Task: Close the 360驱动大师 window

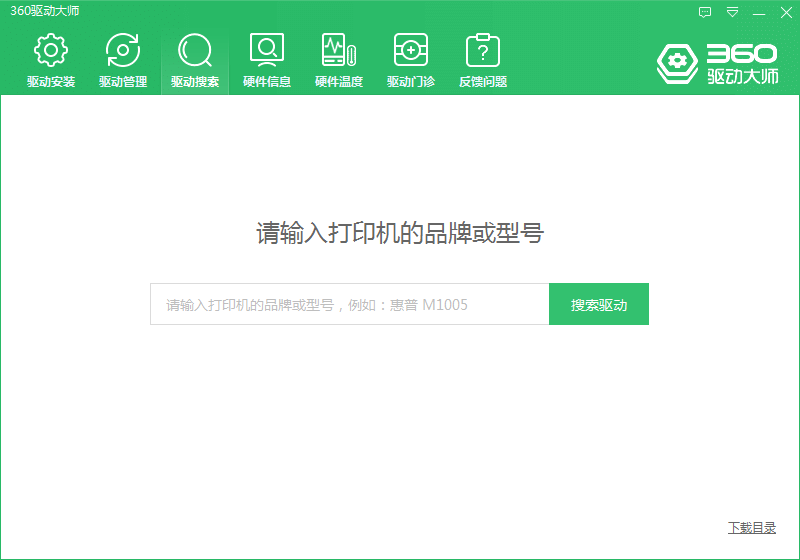Action: (786, 12)
